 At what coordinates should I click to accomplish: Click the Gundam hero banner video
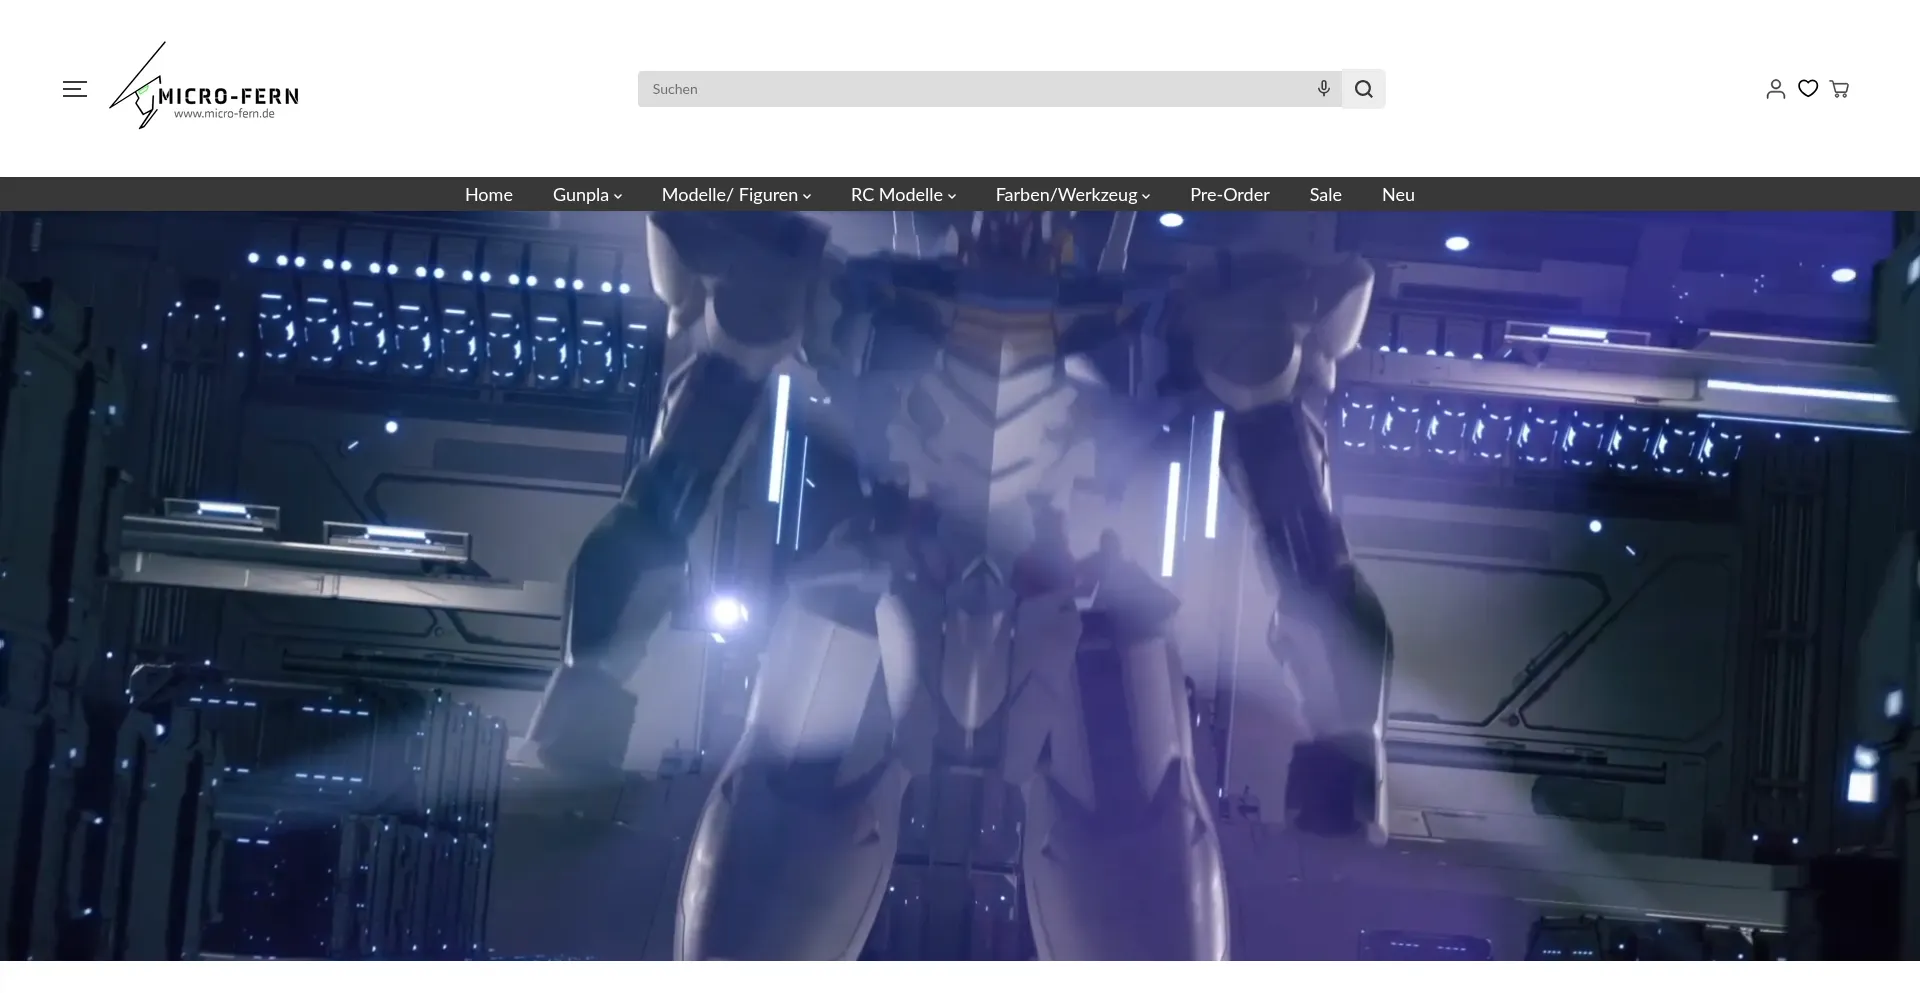960,585
